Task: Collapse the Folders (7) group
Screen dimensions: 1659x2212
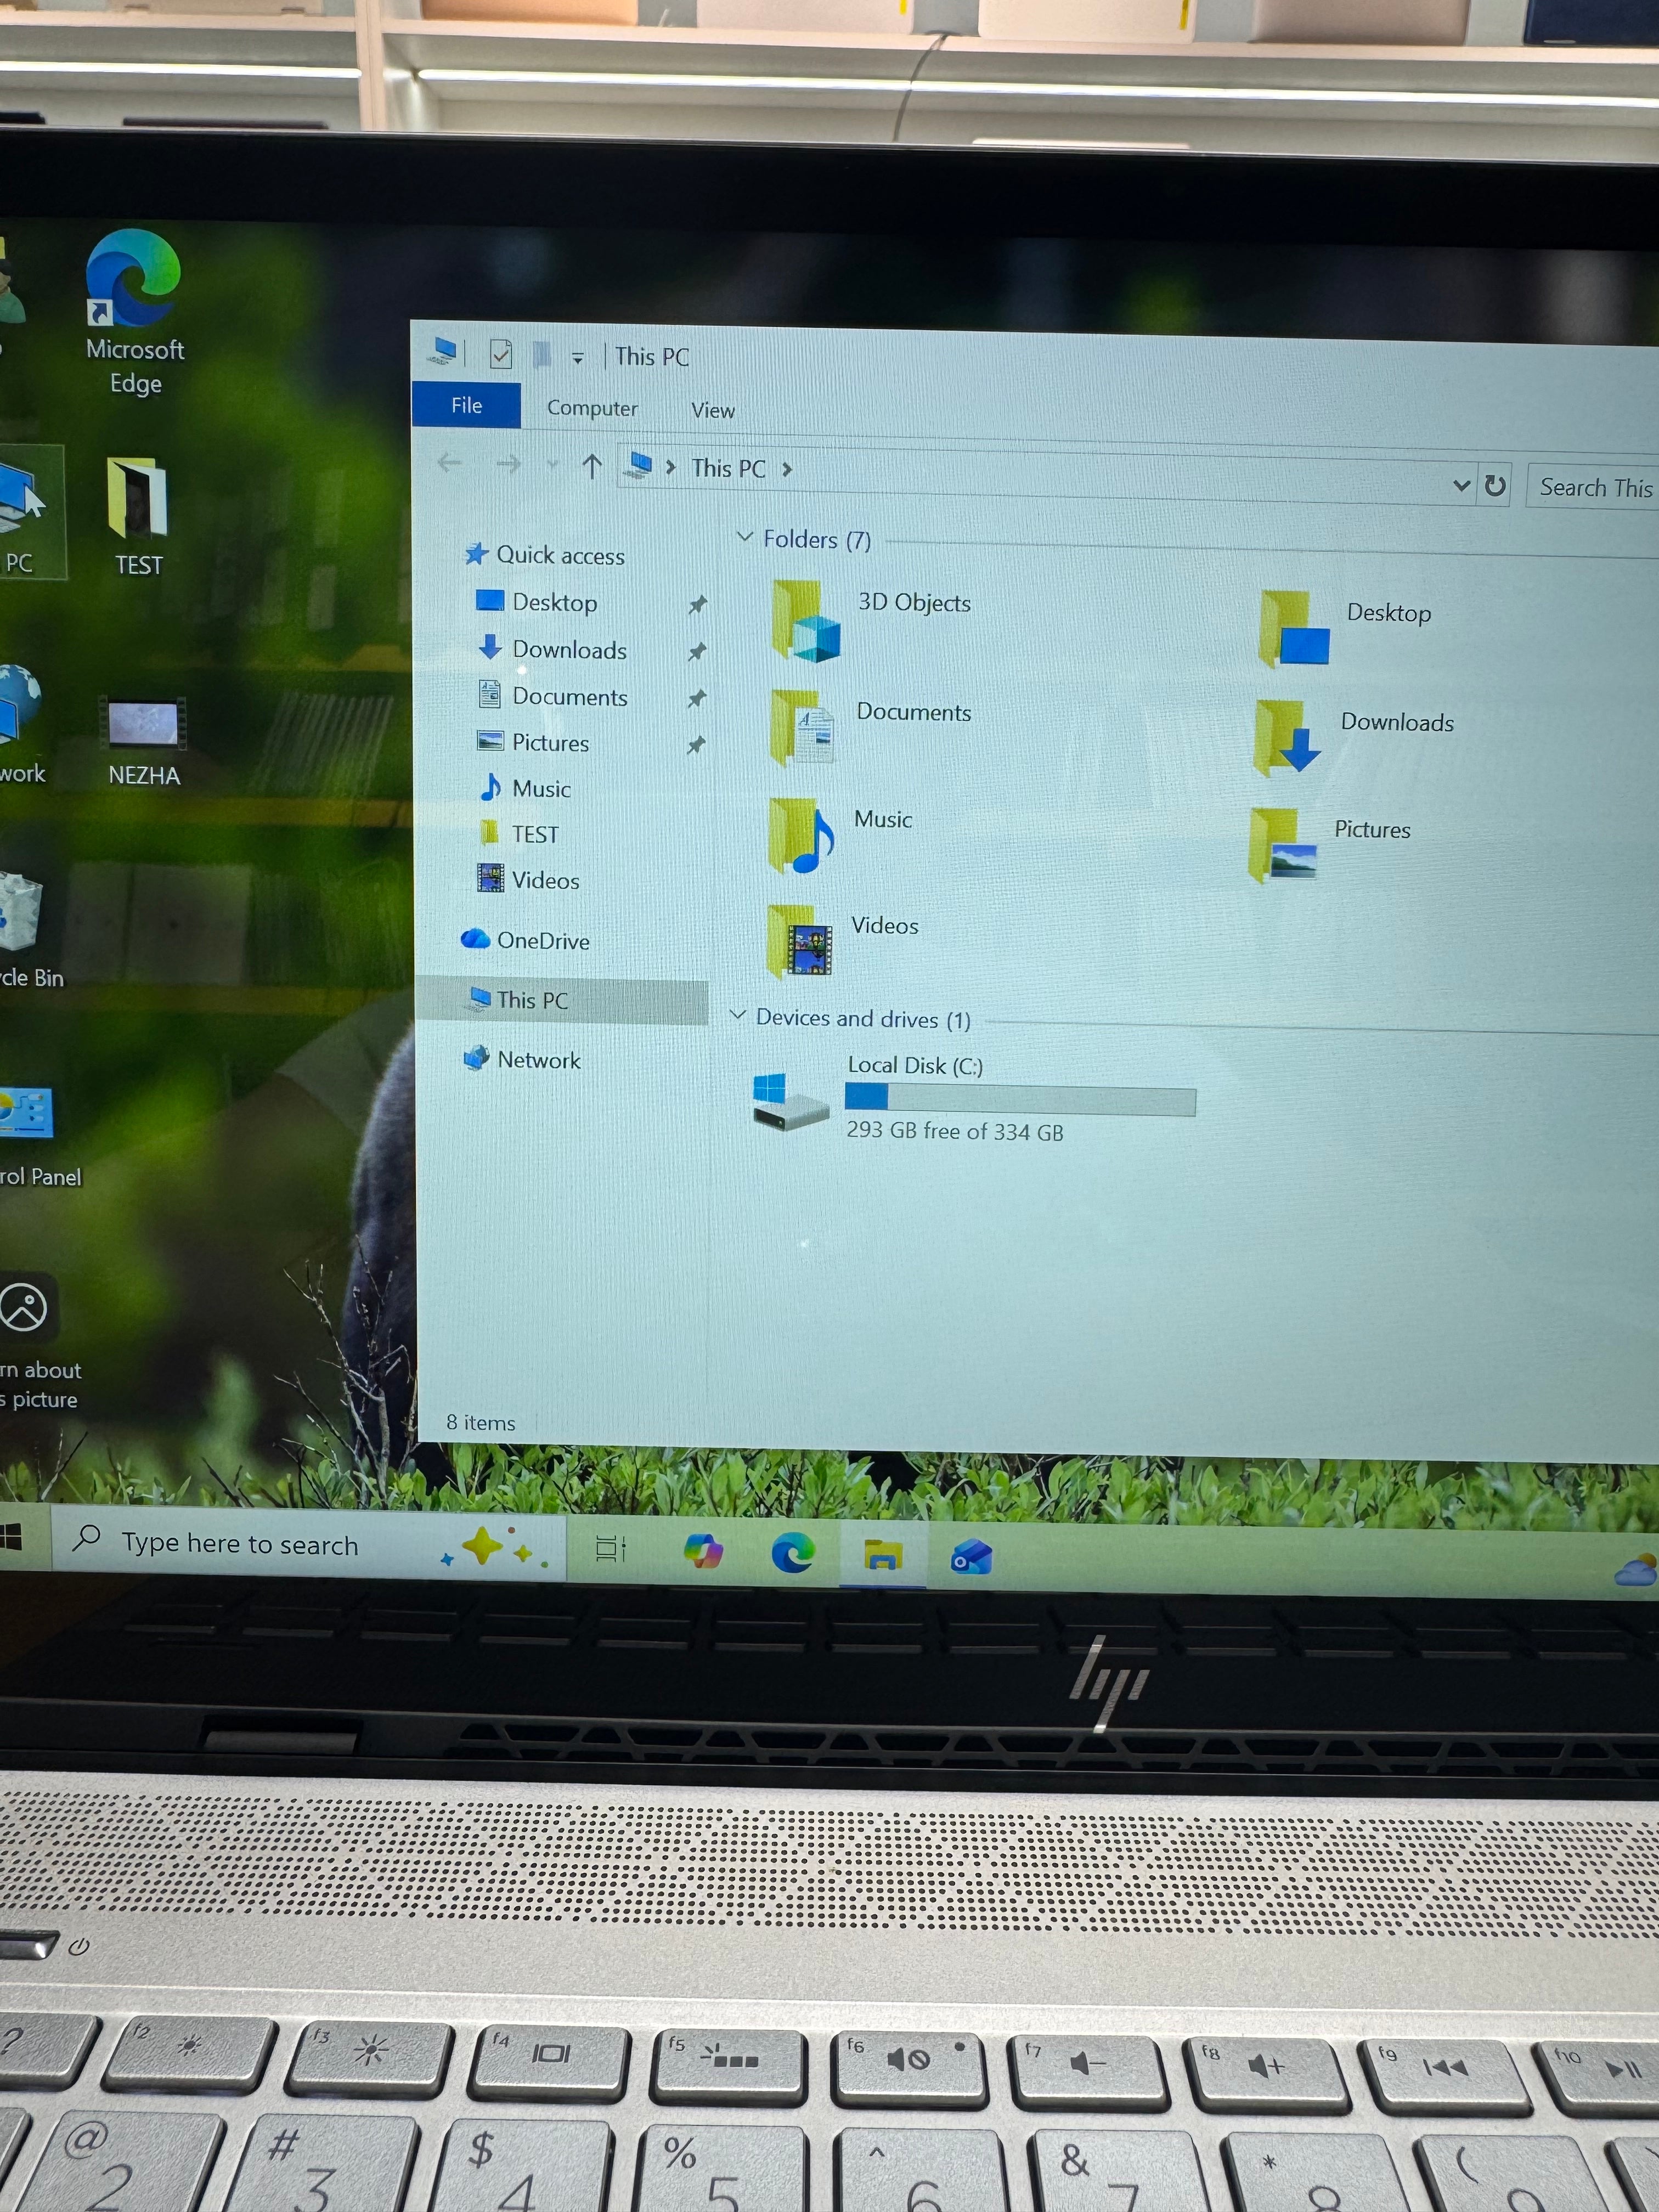Action: [x=744, y=537]
